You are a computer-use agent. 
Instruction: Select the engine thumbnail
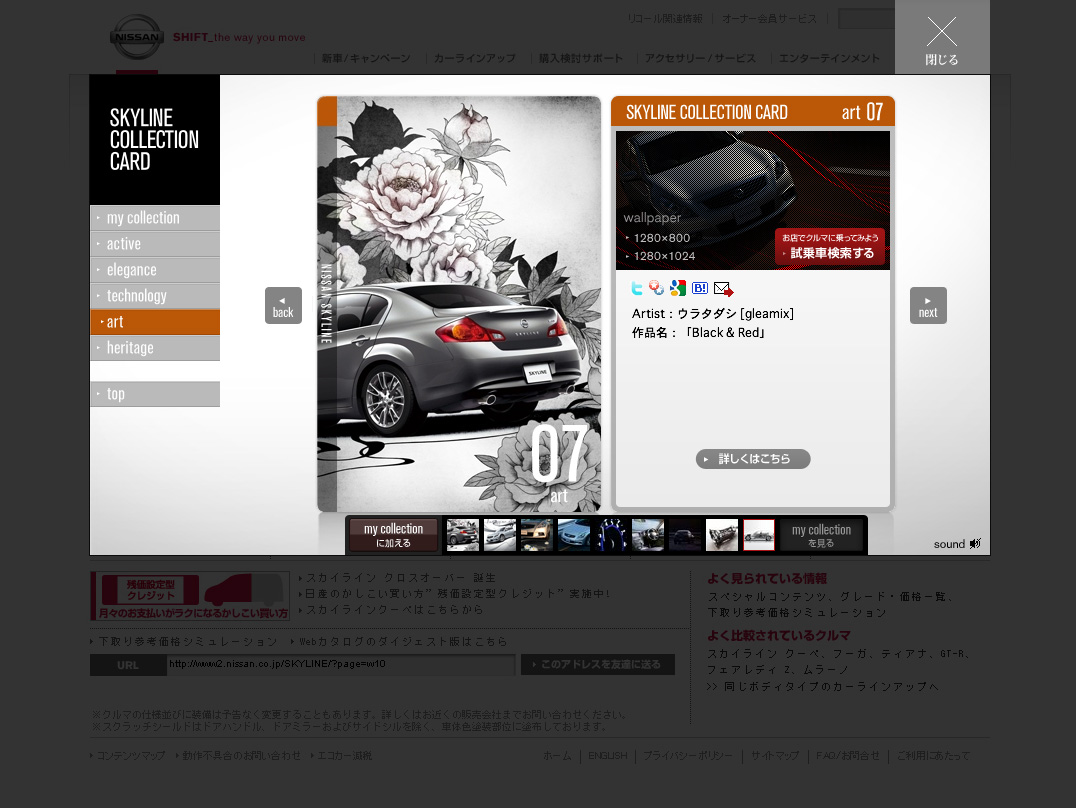[722, 535]
